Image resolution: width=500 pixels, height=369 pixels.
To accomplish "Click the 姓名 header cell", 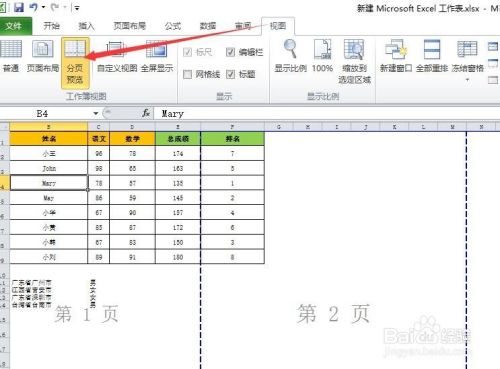I will click(x=49, y=139).
